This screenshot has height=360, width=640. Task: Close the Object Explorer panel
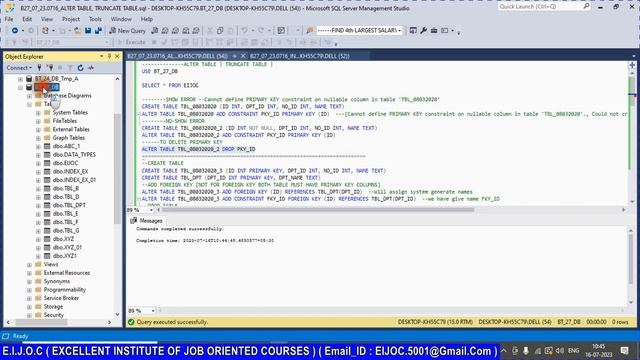[117, 56]
